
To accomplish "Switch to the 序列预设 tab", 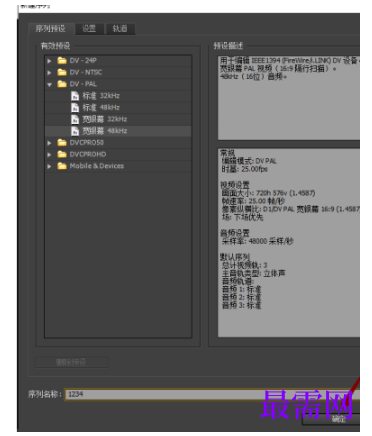I will 50,29.
